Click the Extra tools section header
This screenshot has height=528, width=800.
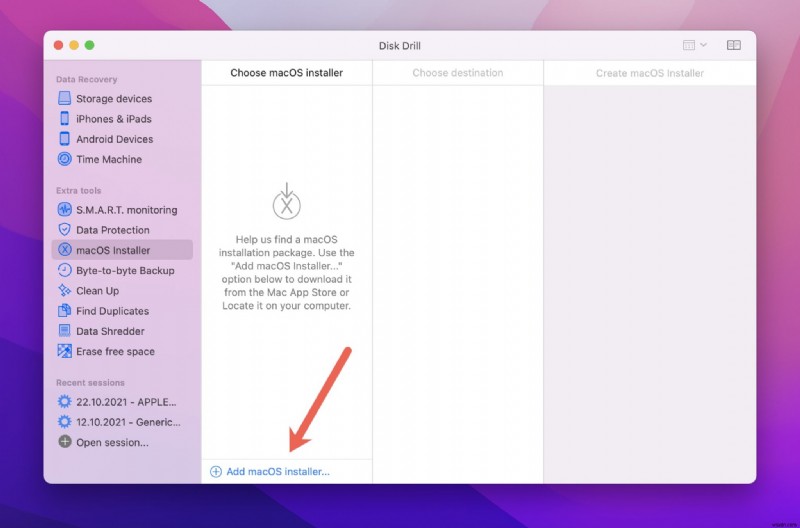pos(79,190)
